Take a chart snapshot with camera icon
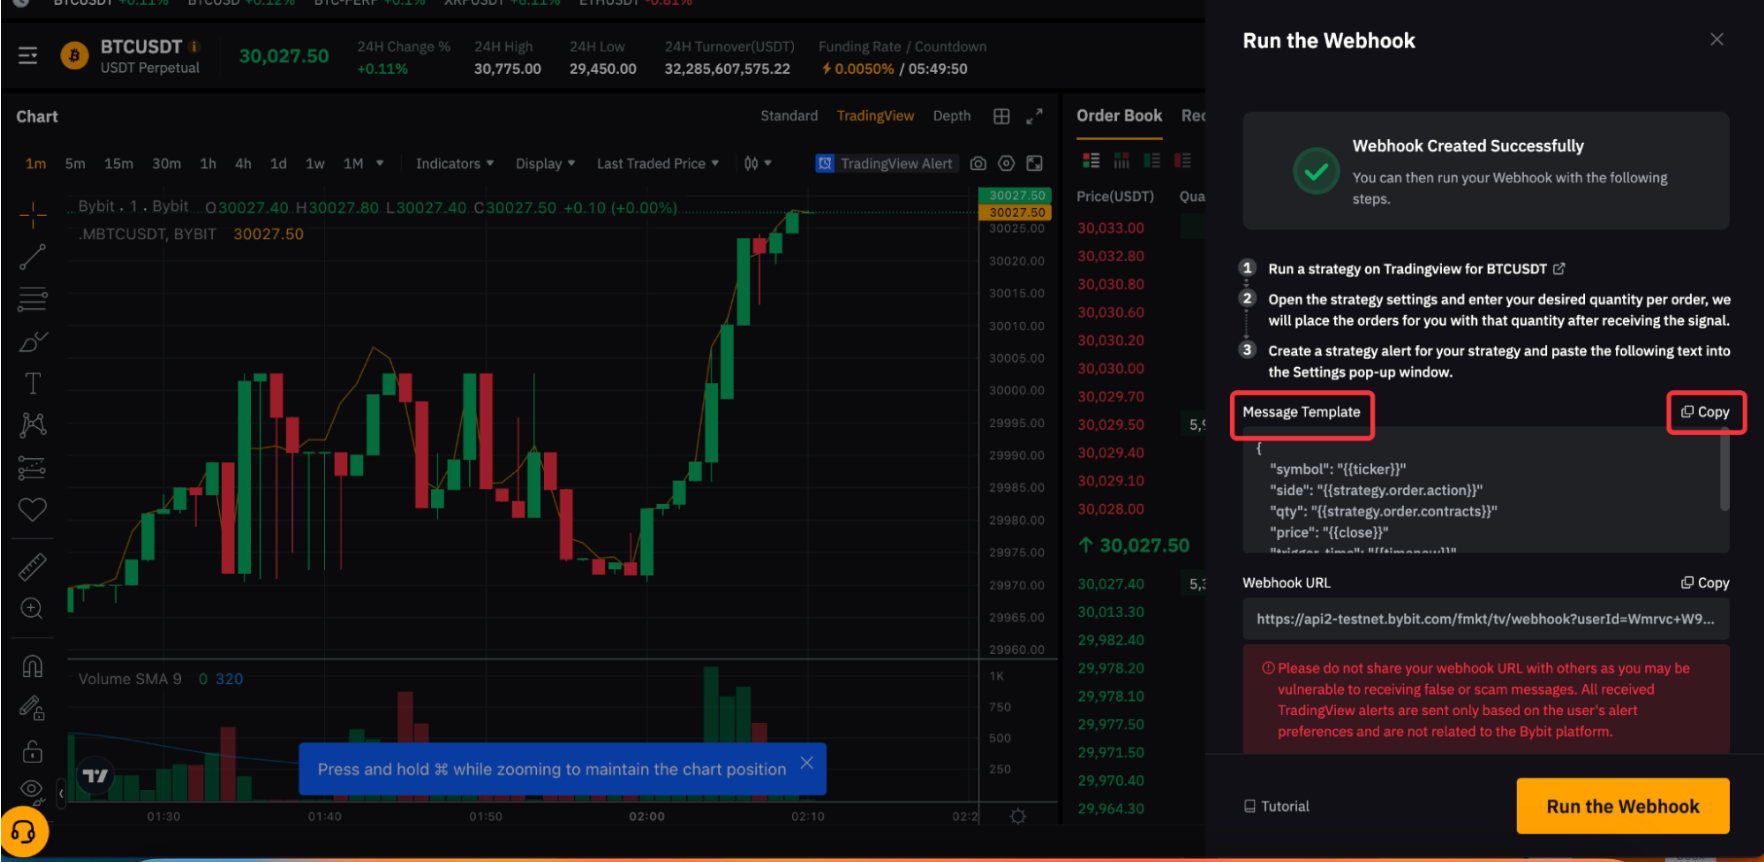 (x=978, y=164)
